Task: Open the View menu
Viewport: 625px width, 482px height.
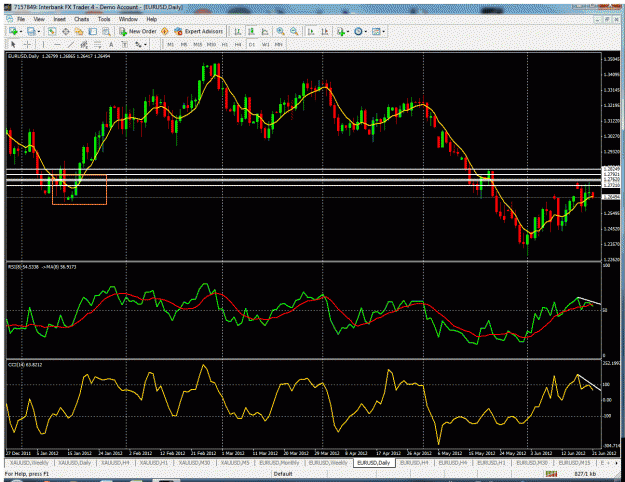Action: [39, 19]
